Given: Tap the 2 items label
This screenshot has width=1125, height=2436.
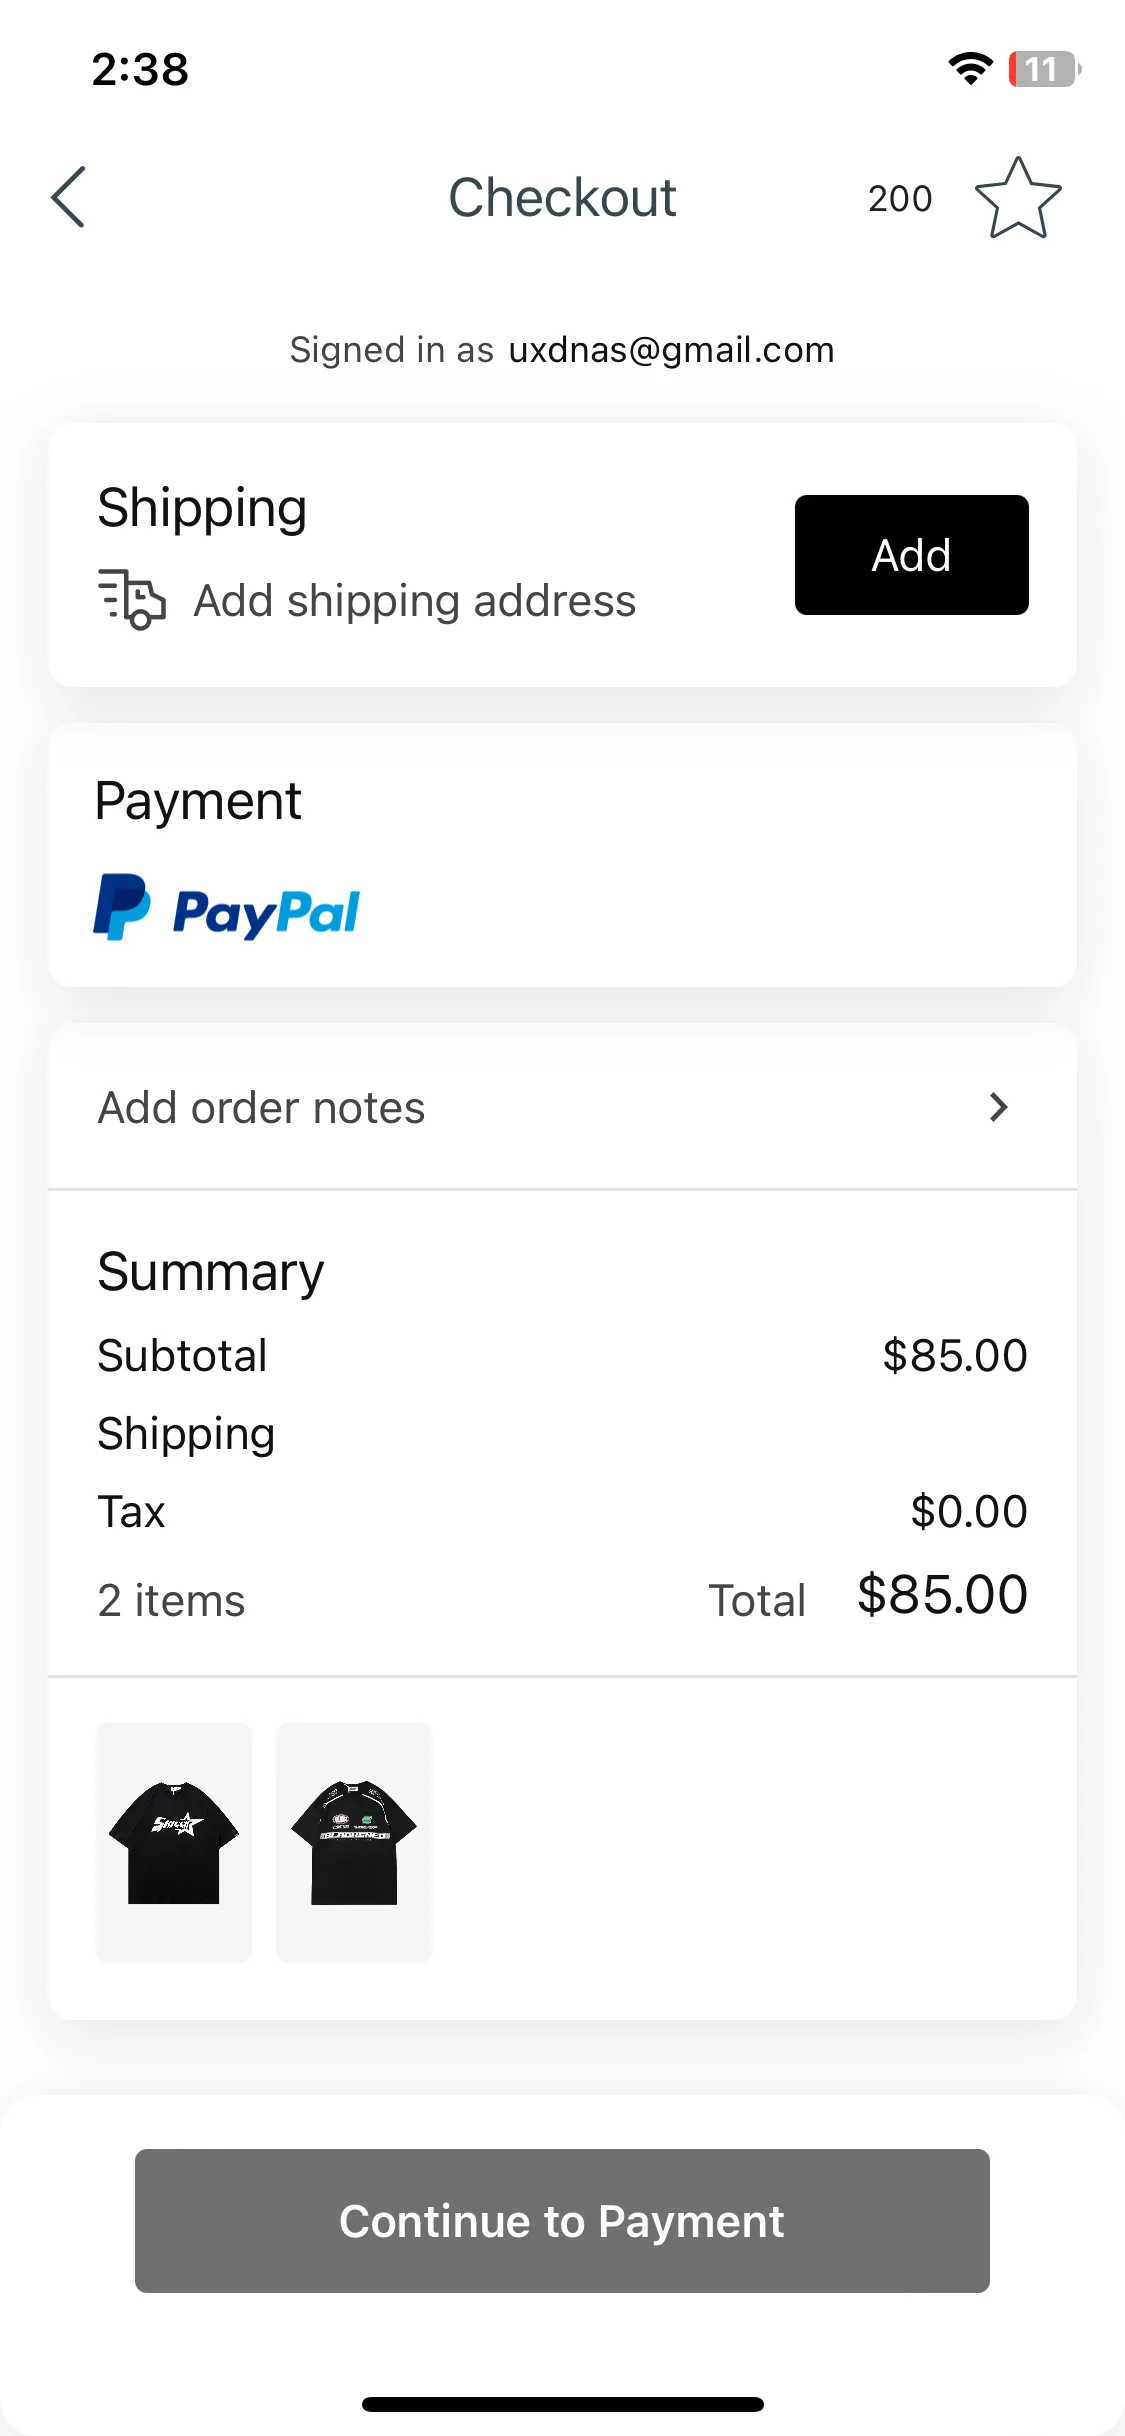Looking at the screenshot, I should pos(171,1600).
